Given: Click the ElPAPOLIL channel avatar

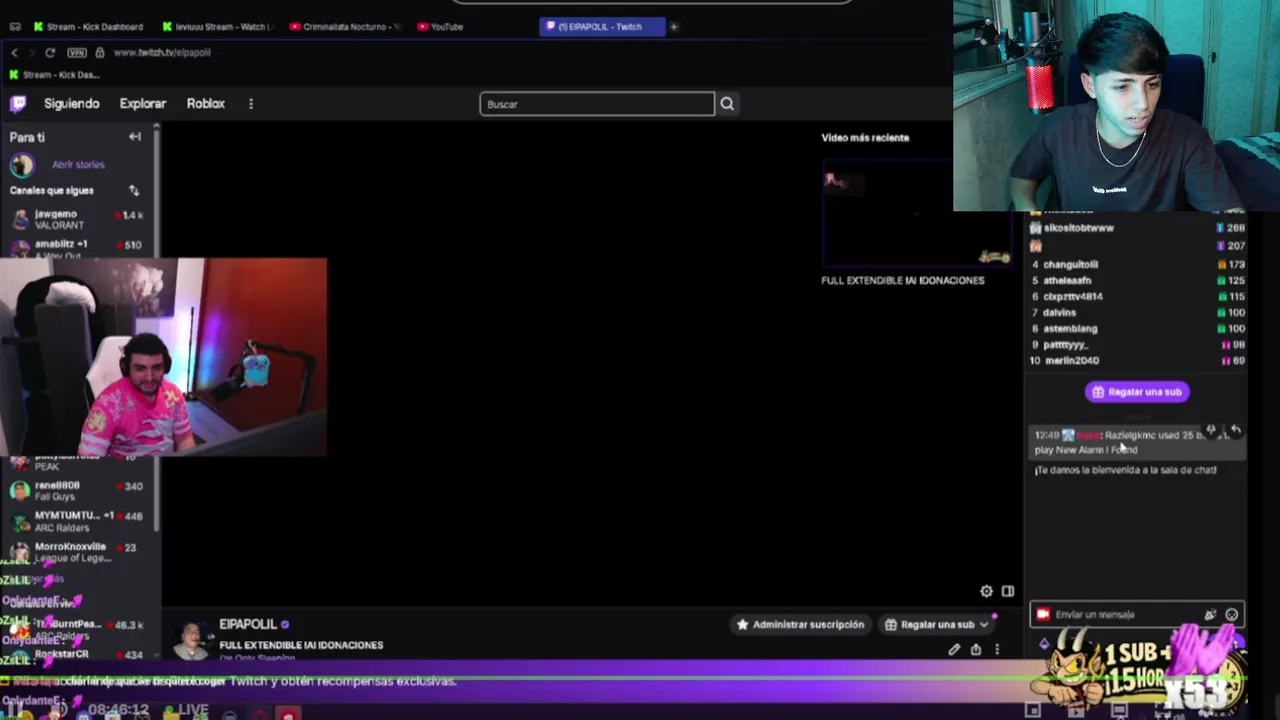Looking at the screenshot, I should tap(191, 640).
